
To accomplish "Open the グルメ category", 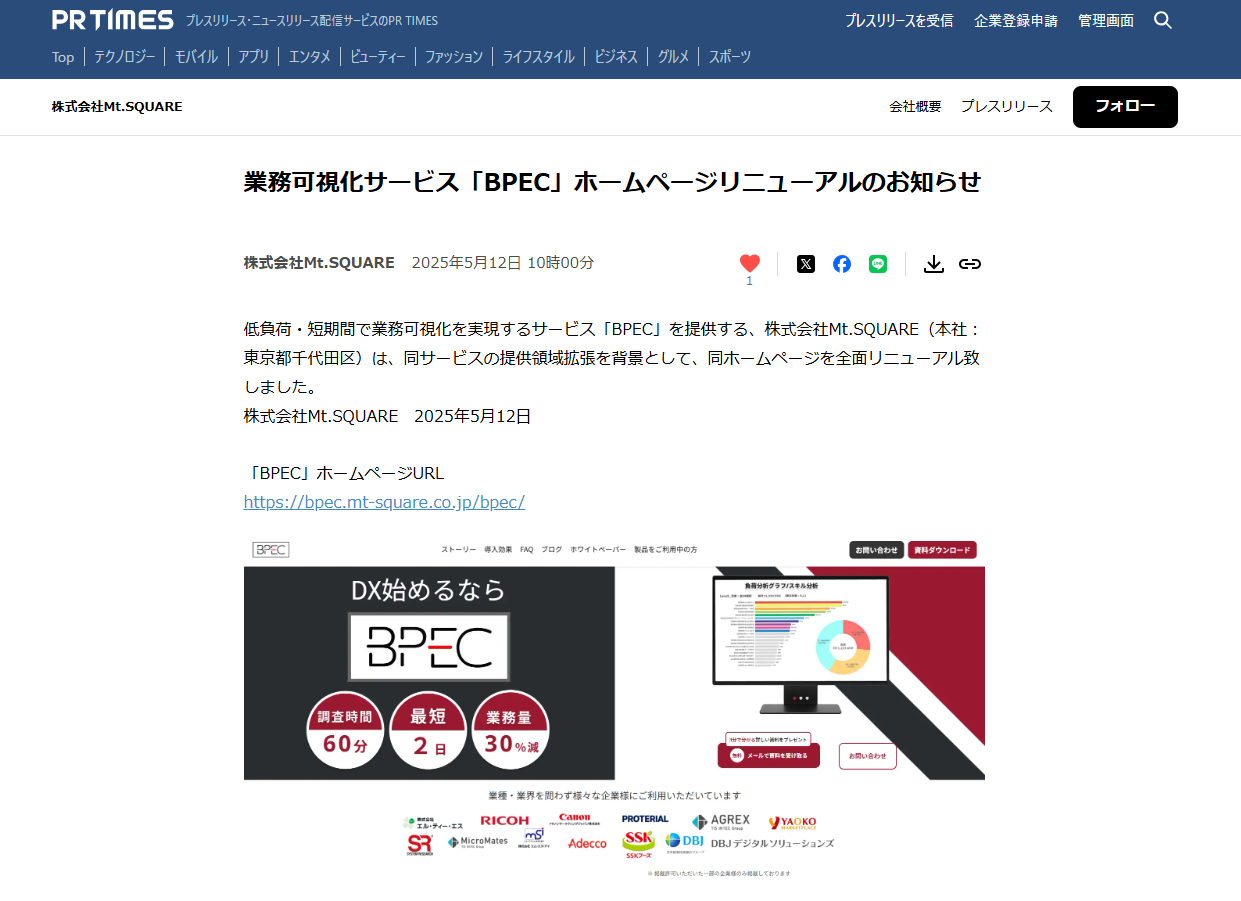I will (x=673, y=57).
